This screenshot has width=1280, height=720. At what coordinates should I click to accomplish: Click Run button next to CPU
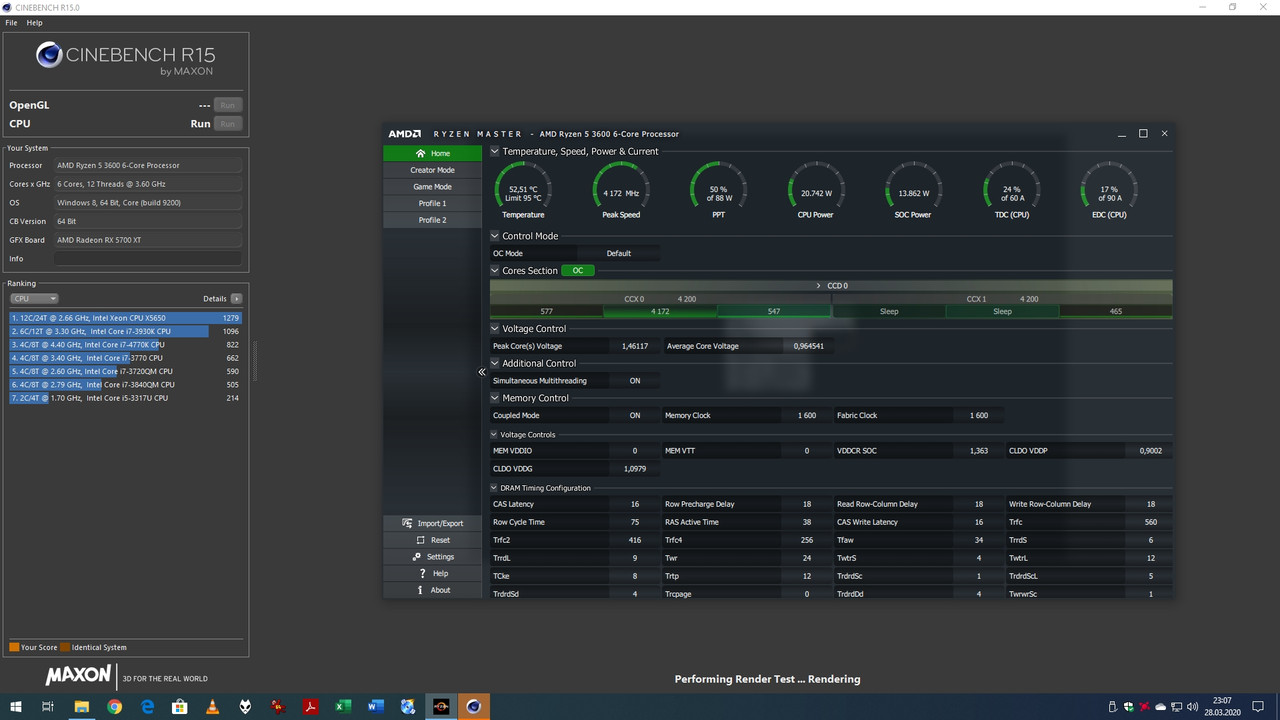(x=228, y=124)
